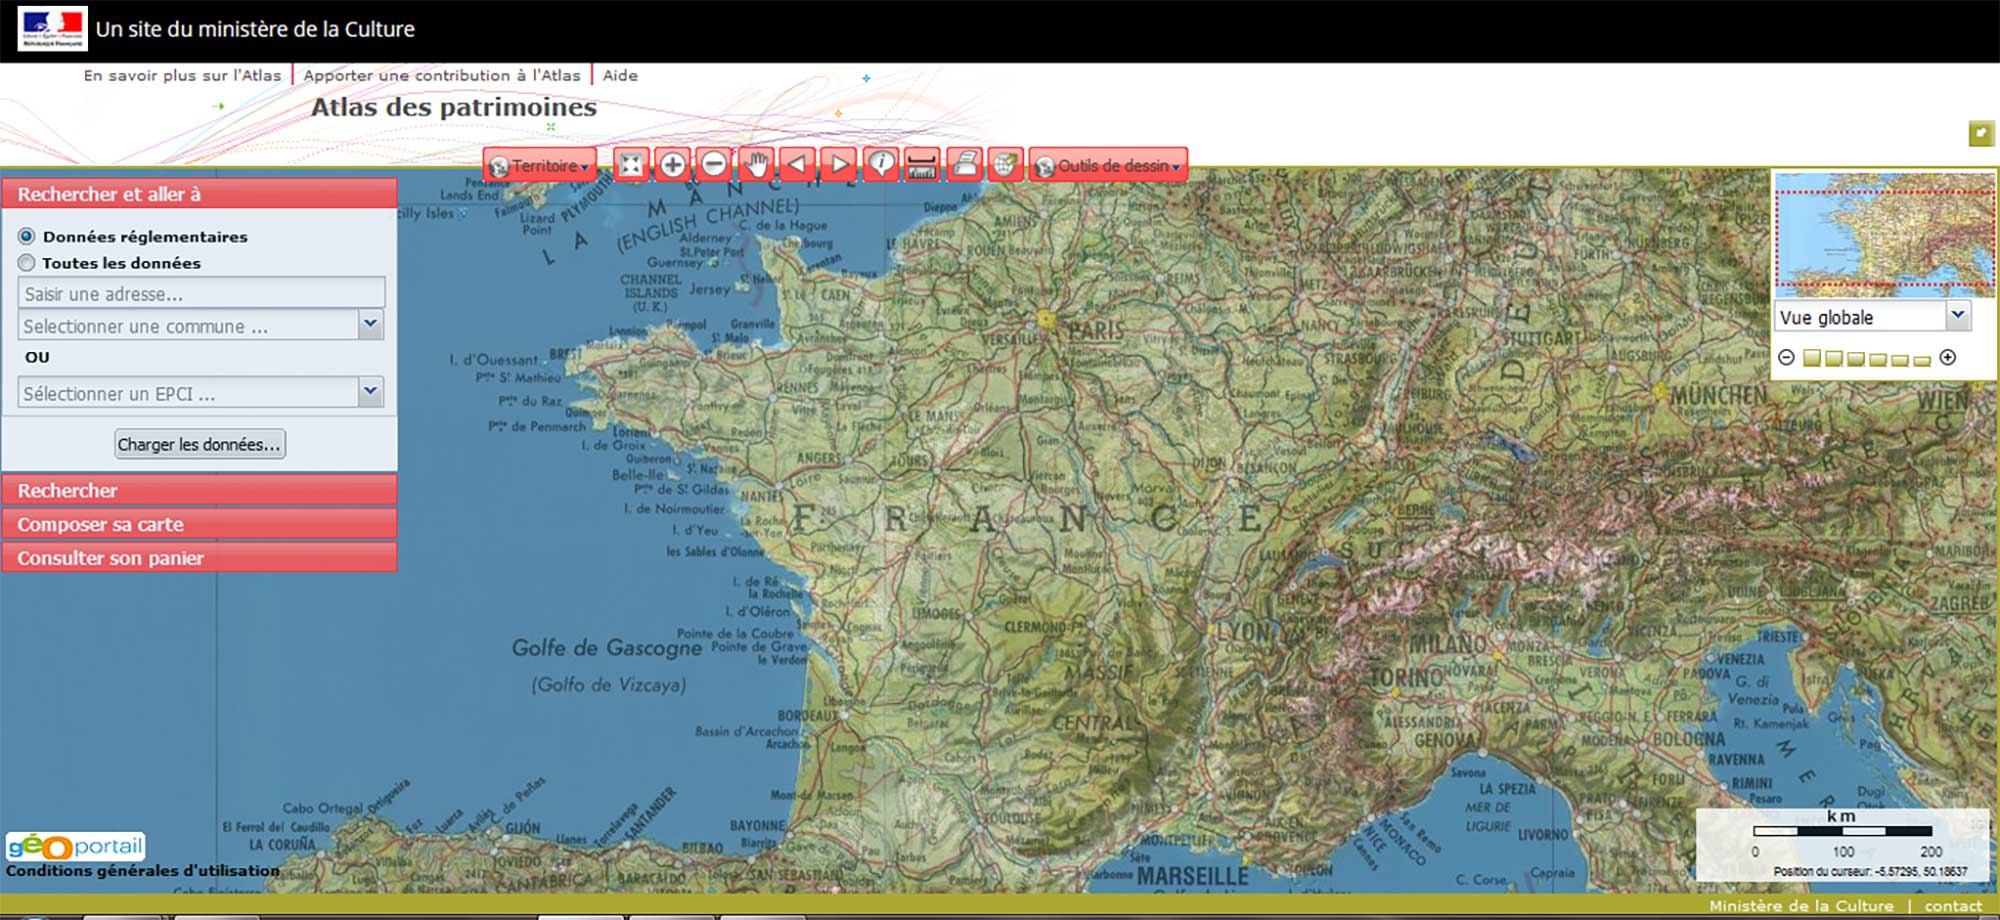Screen dimensions: 2000x920
Task: Click the globe with check mark icon
Action: click(1005, 165)
